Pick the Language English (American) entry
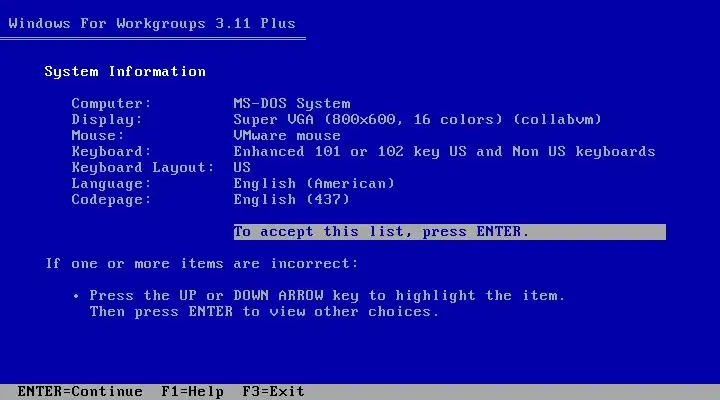Viewport: 720px width, 400px height. (314, 184)
